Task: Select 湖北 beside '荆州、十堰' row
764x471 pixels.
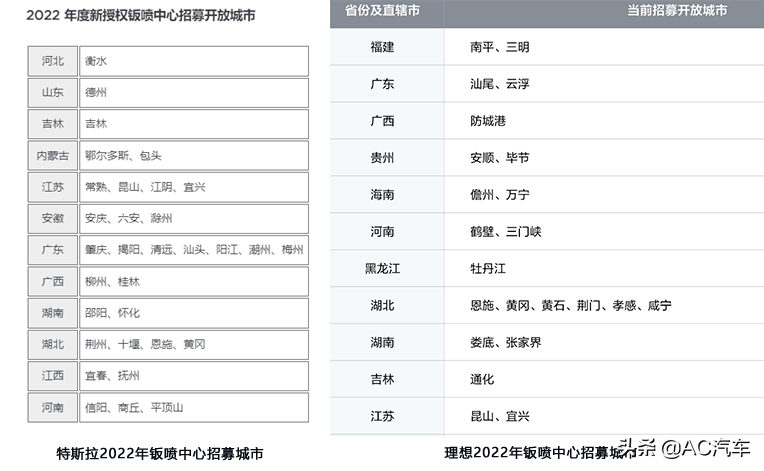Action: (x=53, y=344)
